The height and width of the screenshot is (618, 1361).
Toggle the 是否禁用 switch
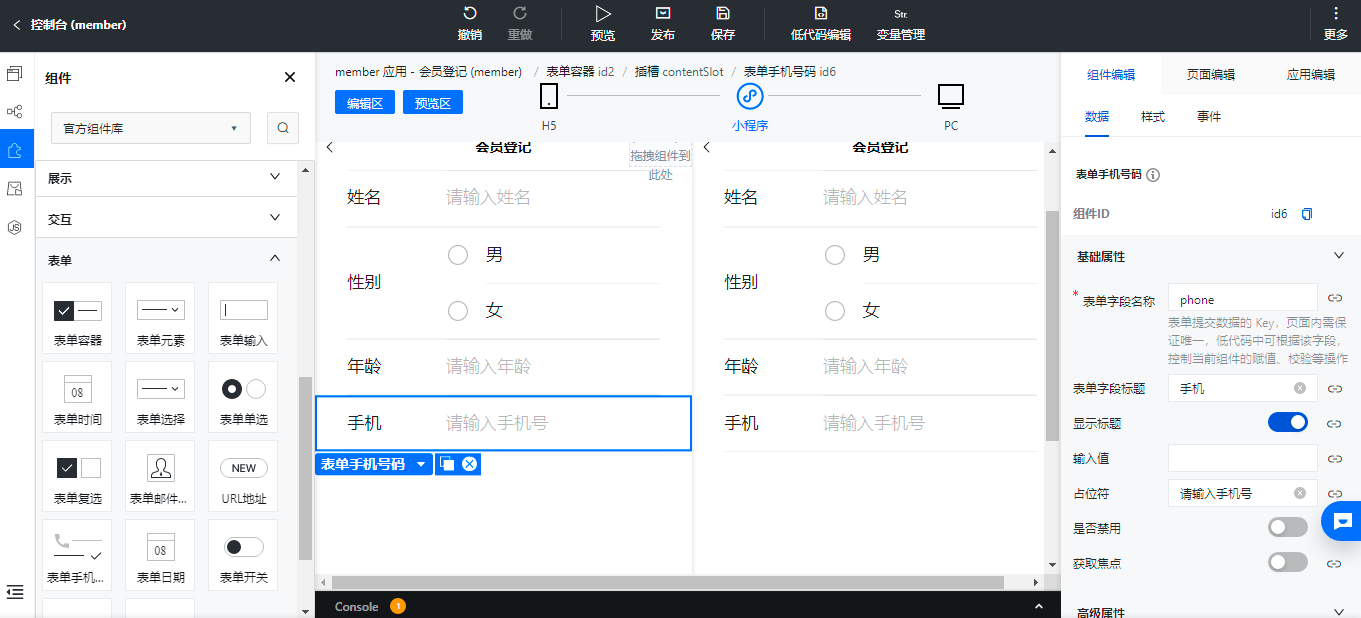point(1288,527)
